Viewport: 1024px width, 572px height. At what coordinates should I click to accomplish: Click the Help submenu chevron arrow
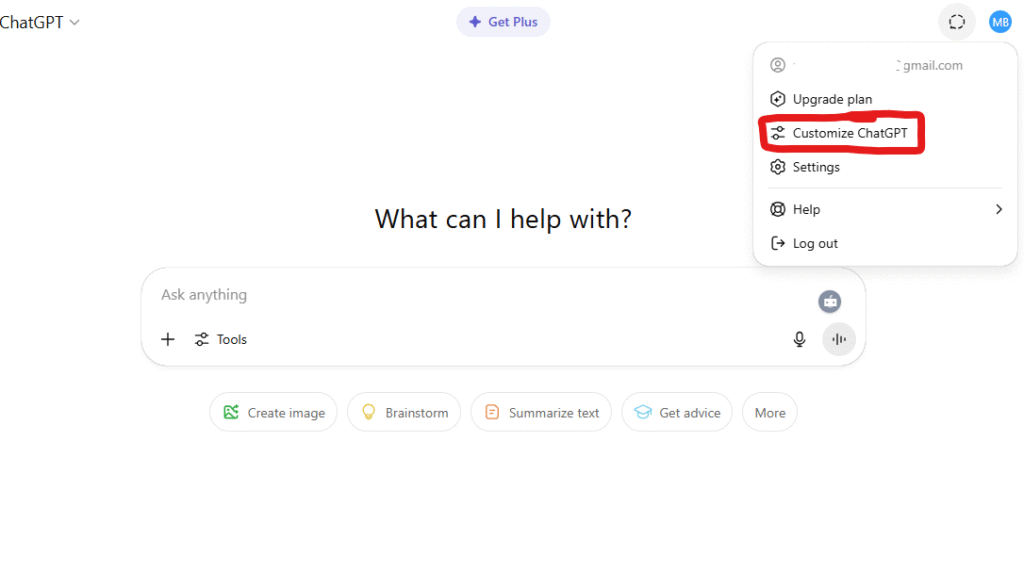coord(999,210)
